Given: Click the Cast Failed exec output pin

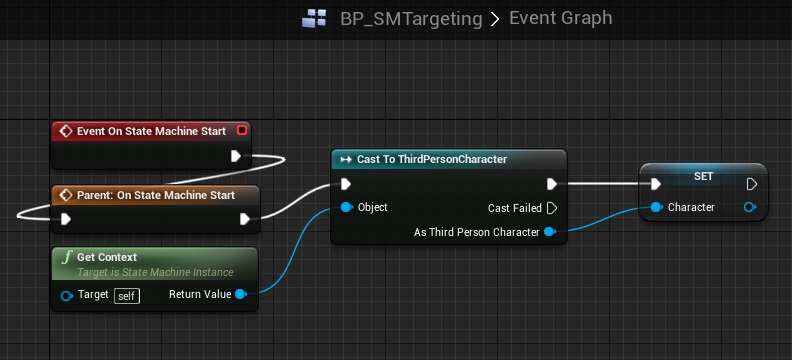Looking at the screenshot, I should pos(552,208).
